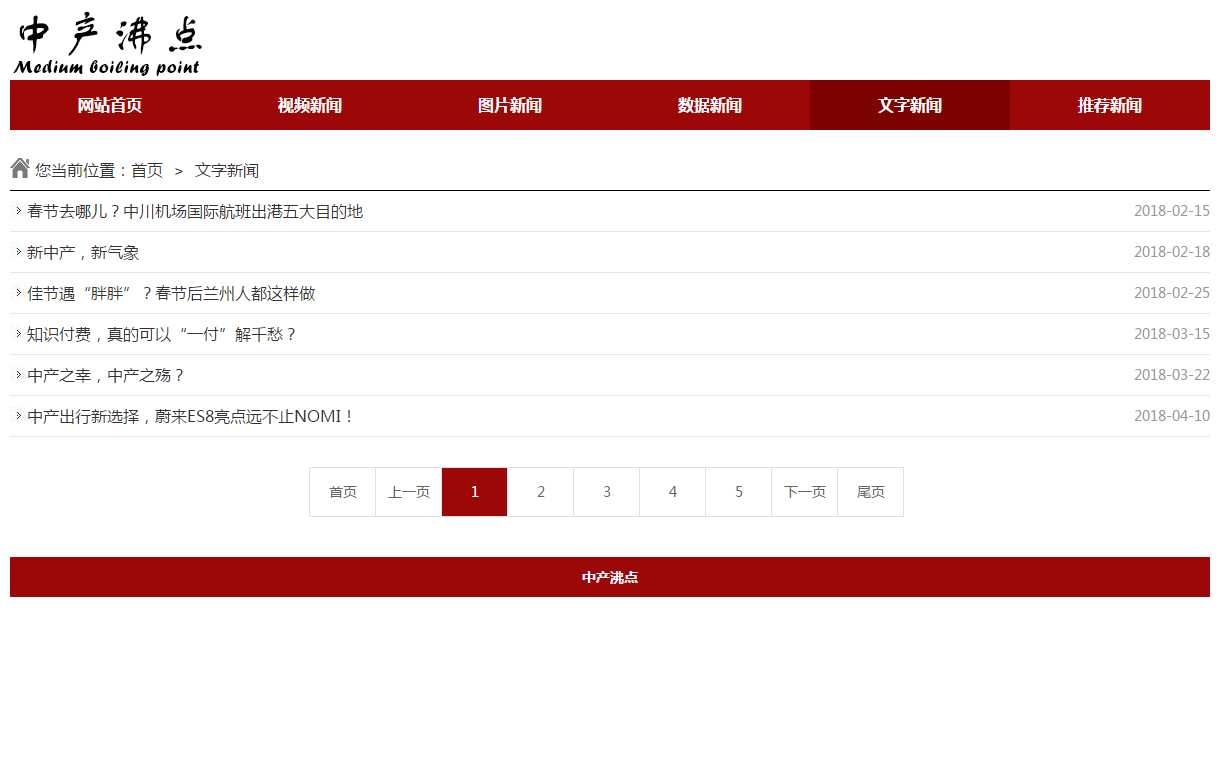Image resolution: width=1220 pixels, height=782 pixels.
Task: Open the 数据新闻 navigation item
Action: [x=710, y=105]
